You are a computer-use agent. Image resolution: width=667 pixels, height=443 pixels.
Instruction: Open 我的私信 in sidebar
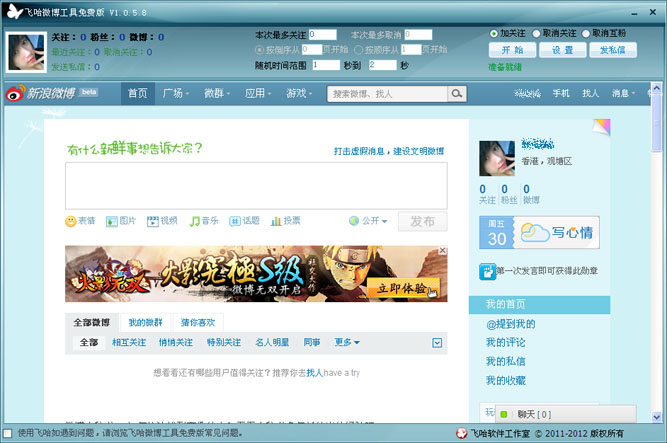pos(505,361)
